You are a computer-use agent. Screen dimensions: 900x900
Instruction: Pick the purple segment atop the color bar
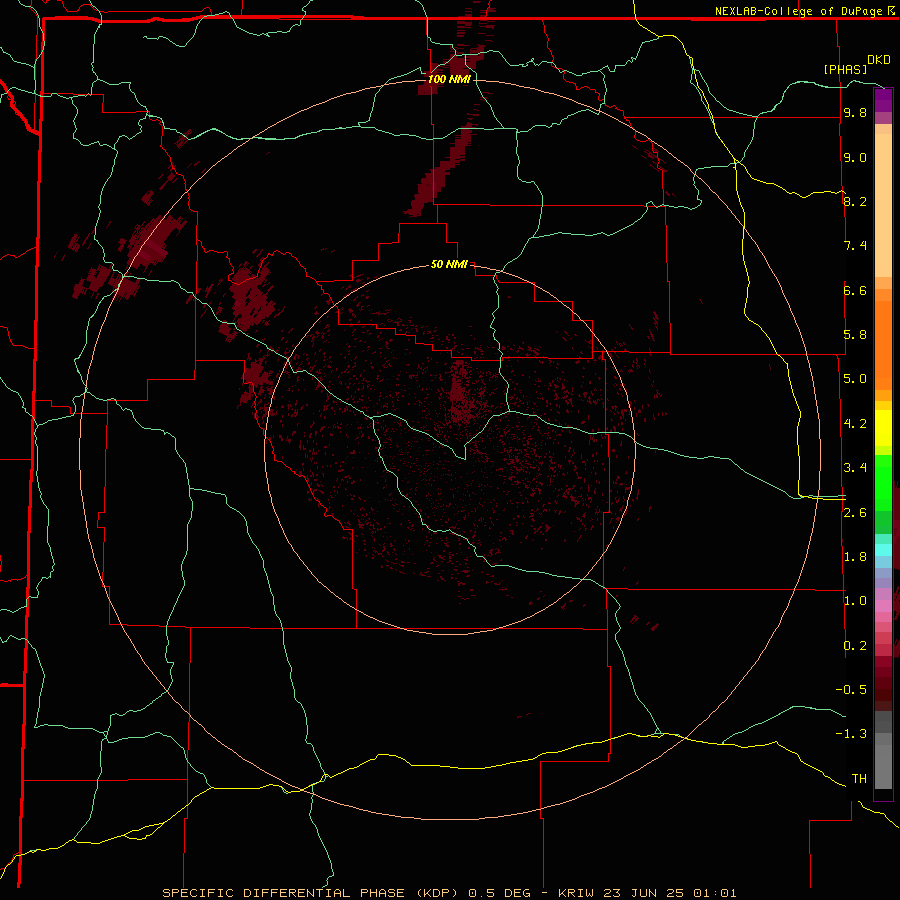click(x=883, y=100)
